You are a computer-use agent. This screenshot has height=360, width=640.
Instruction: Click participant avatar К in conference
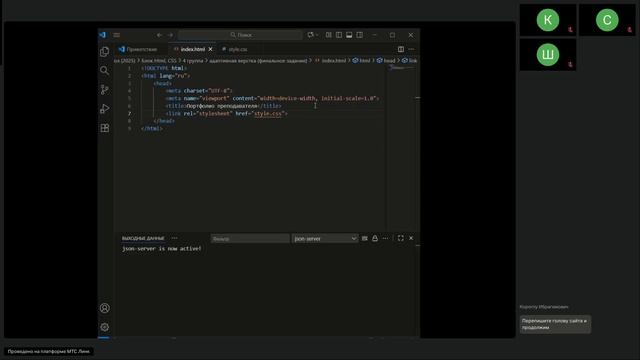[548, 20]
